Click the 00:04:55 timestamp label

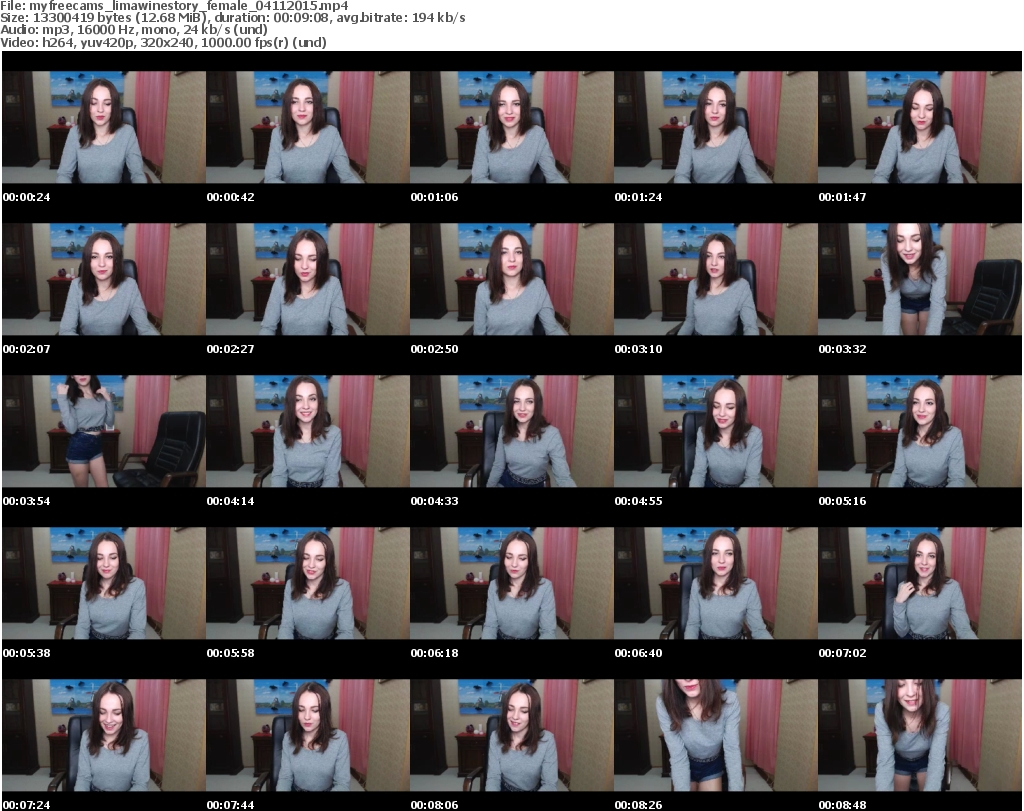[638, 501]
